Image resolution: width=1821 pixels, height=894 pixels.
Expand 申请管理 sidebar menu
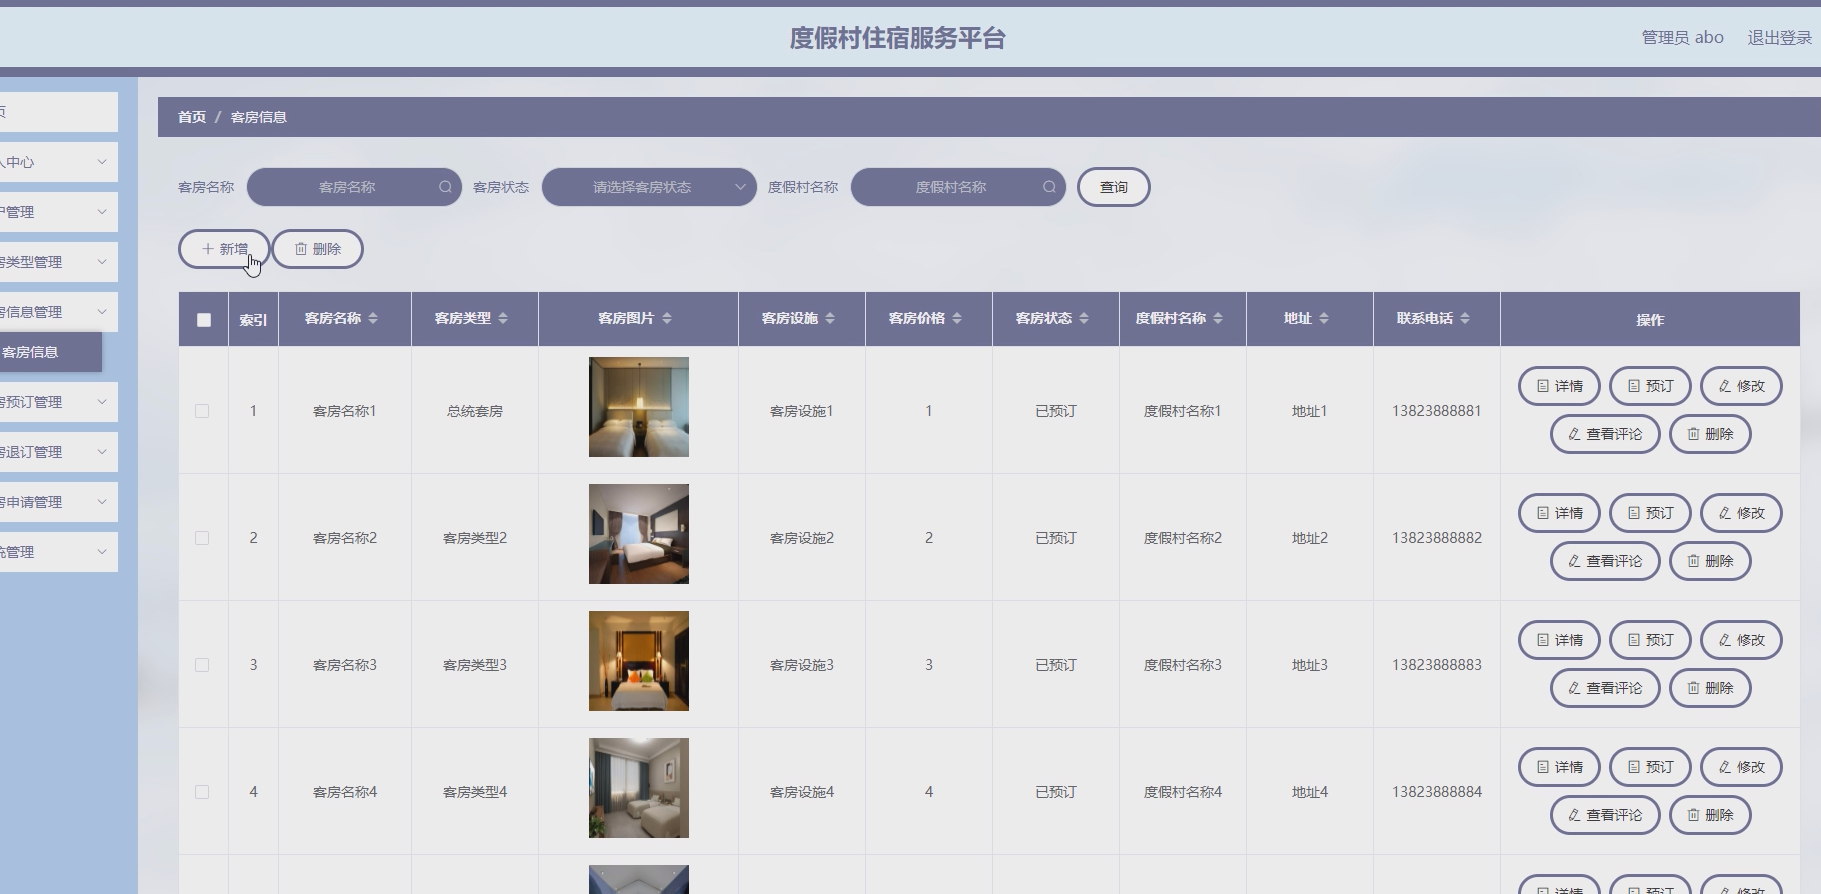click(x=57, y=502)
